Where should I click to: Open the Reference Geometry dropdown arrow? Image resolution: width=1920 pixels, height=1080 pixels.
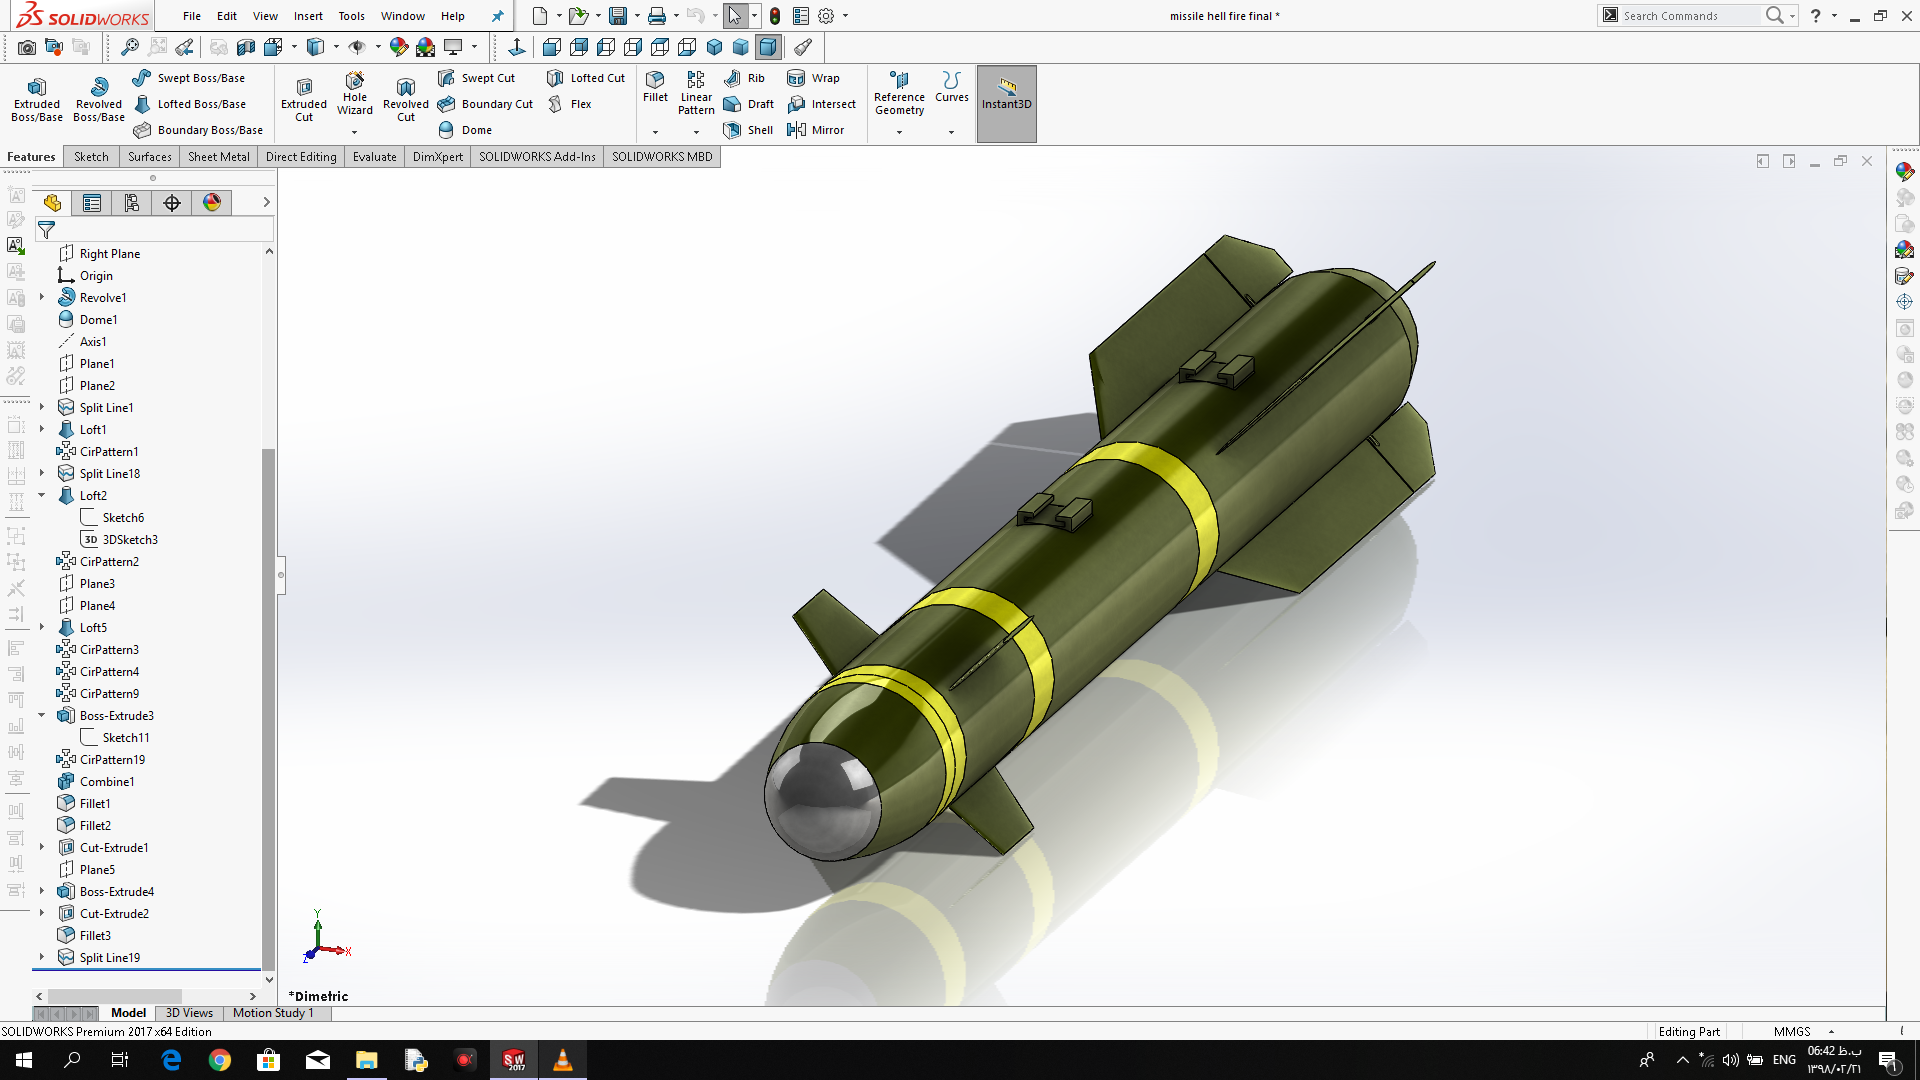(899, 132)
